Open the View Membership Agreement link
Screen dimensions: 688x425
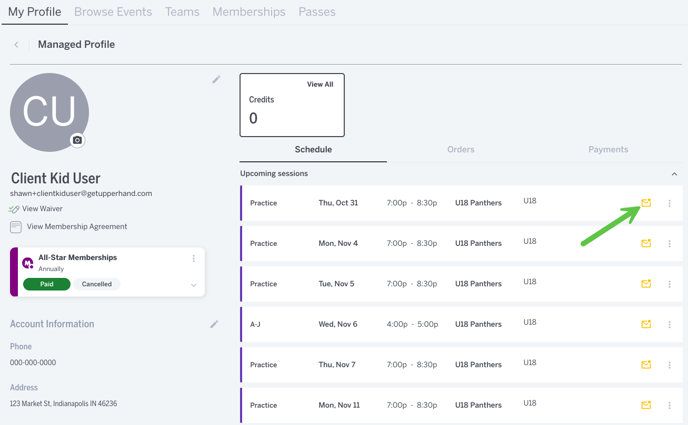click(x=77, y=226)
